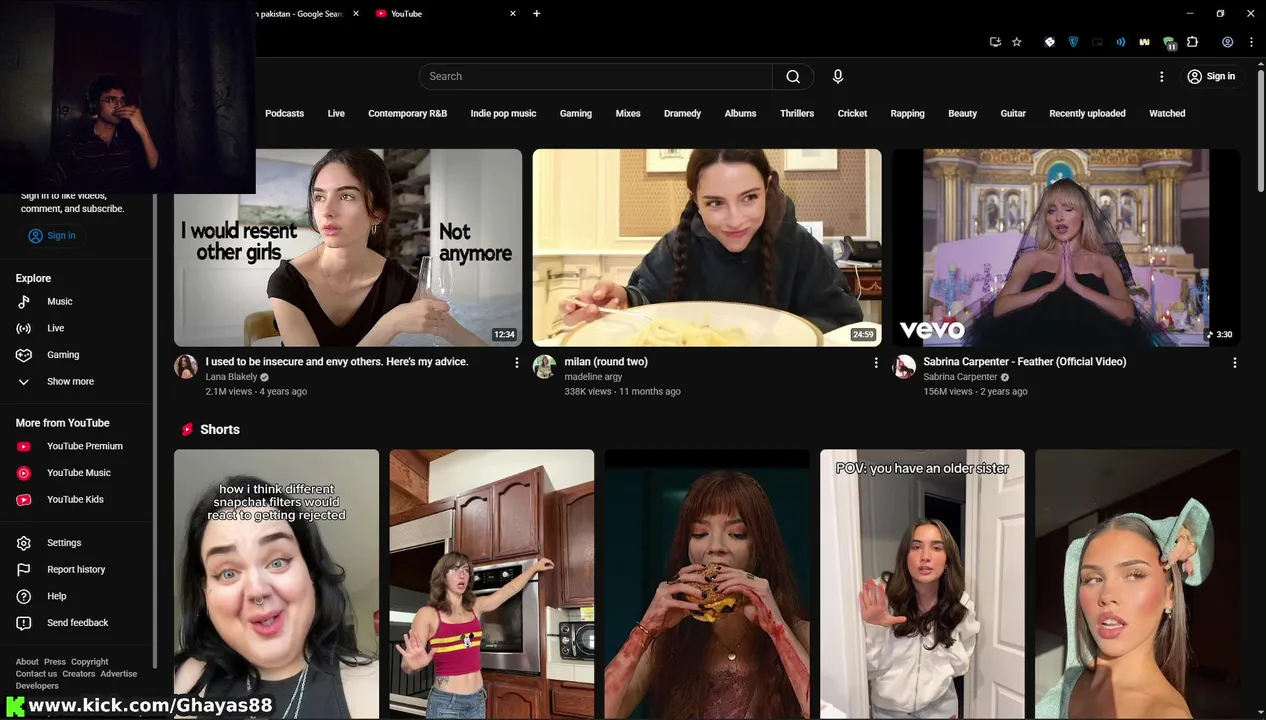Select the Recently uploaded chip
Image resolution: width=1266 pixels, height=720 pixels.
(x=1087, y=113)
